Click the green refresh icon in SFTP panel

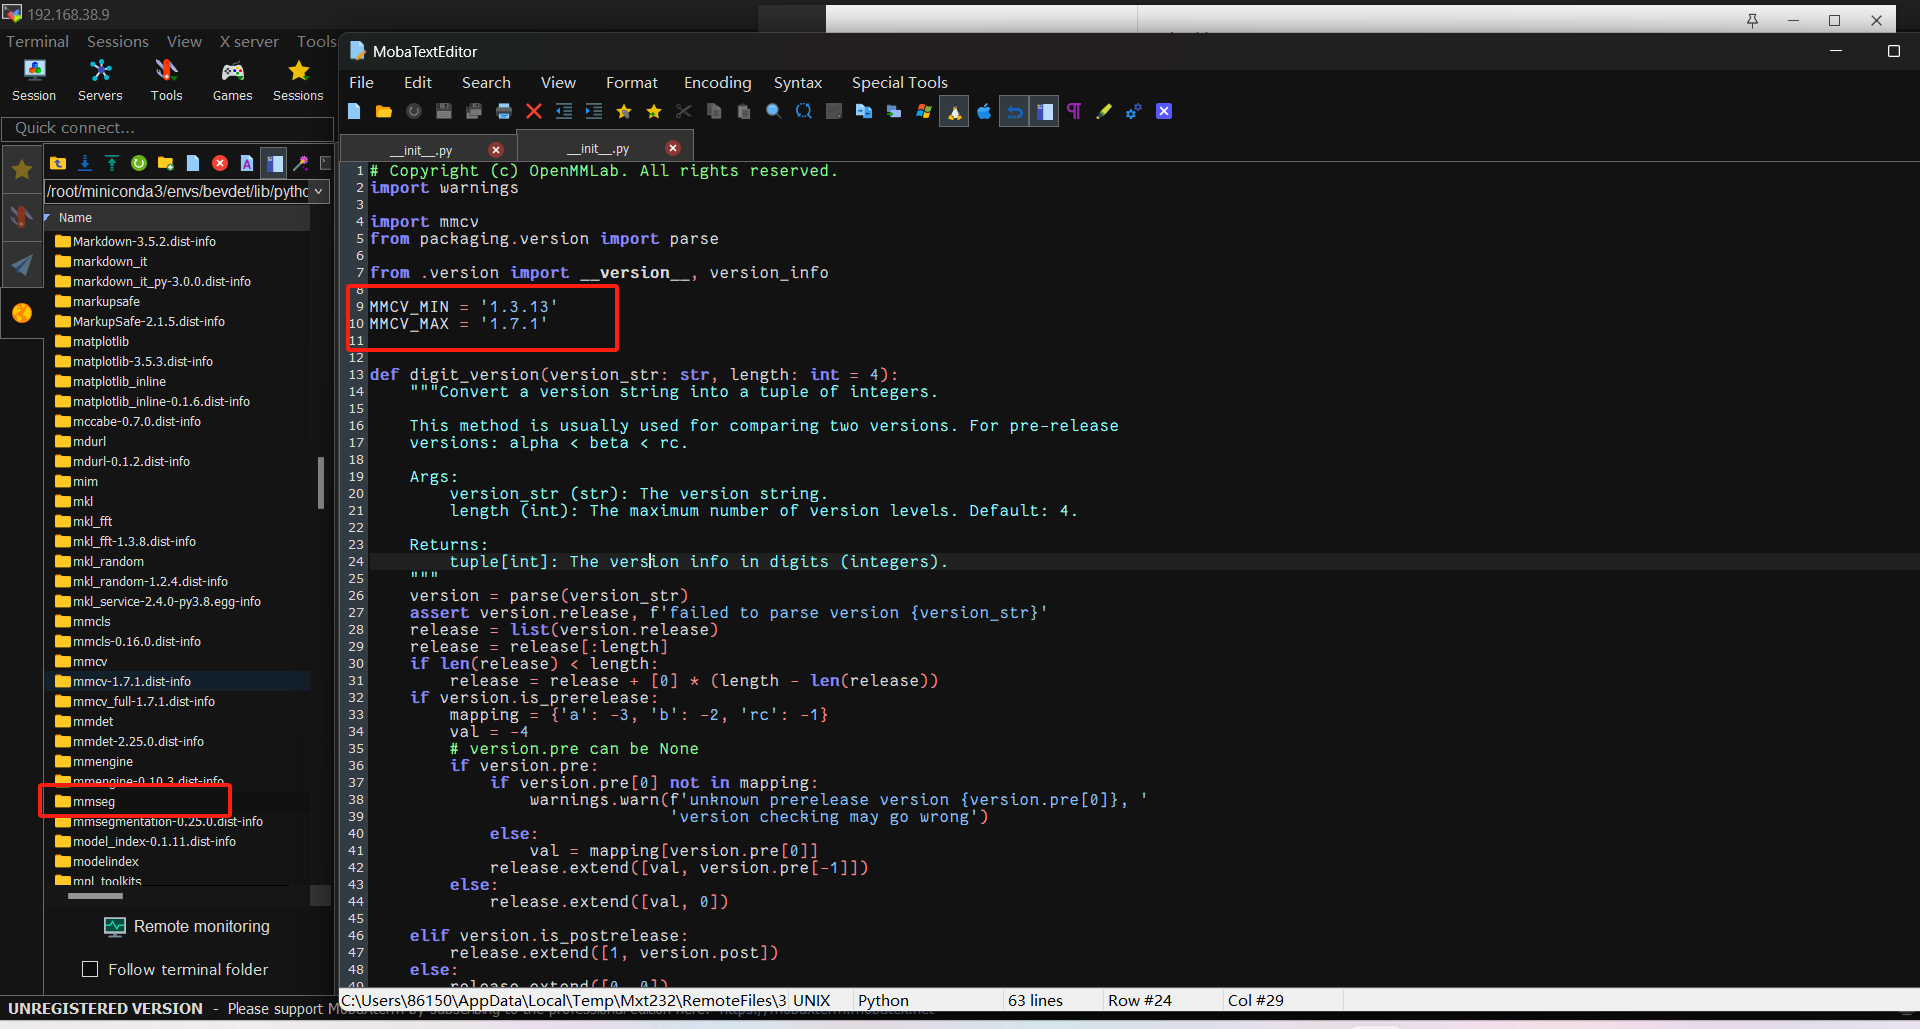click(x=139, y=163)
